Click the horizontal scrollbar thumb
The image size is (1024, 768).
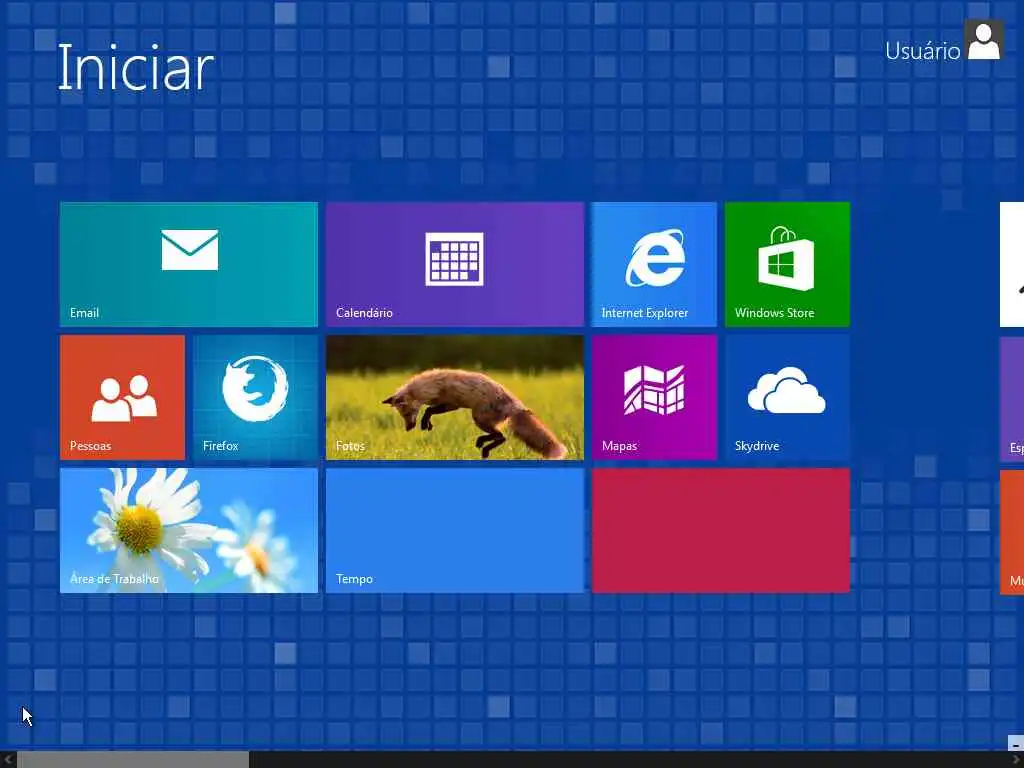(133, 760)
